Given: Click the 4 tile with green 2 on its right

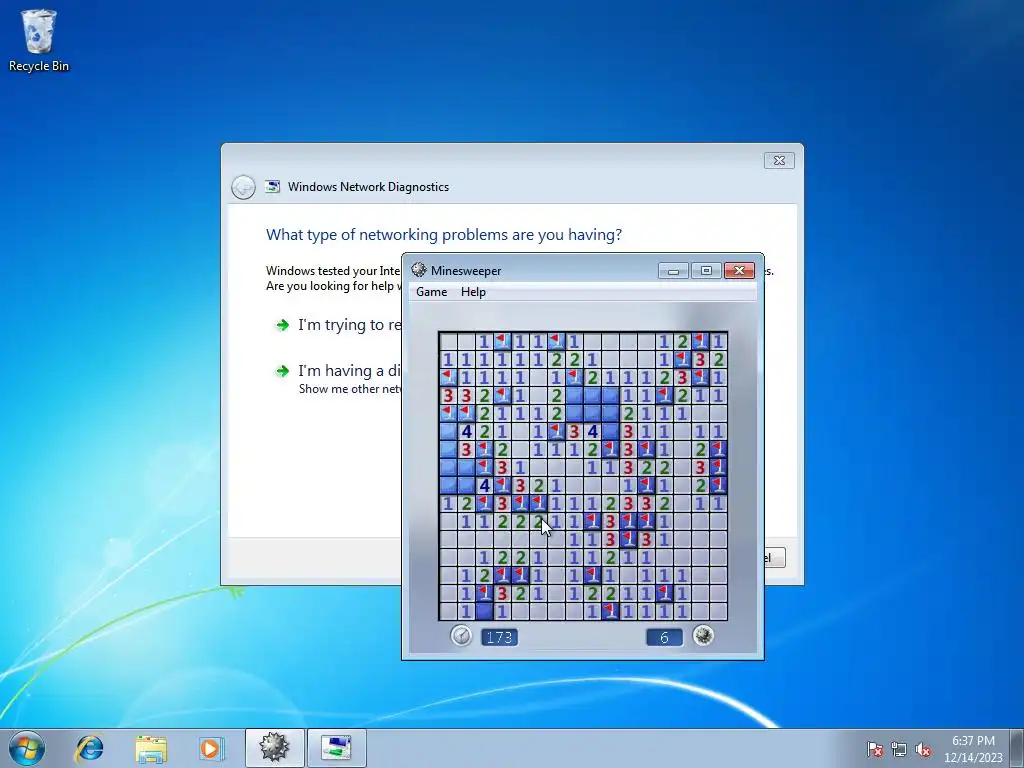Looking at the screenshot, I should click(x=466, y=431).
